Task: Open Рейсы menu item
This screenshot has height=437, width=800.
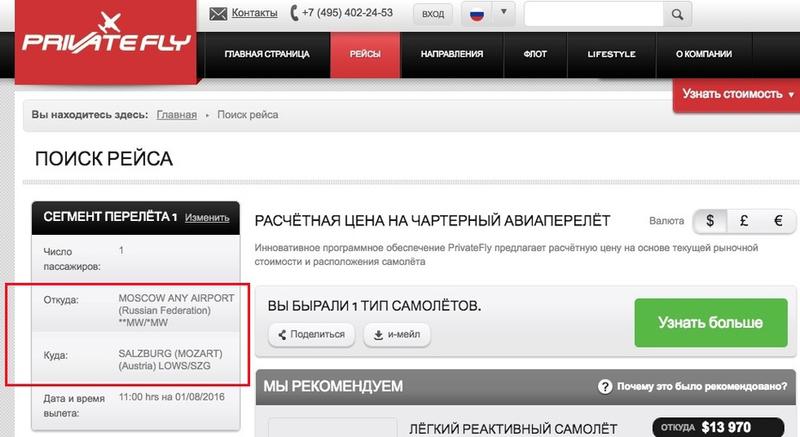Action: tap(365, 54)
